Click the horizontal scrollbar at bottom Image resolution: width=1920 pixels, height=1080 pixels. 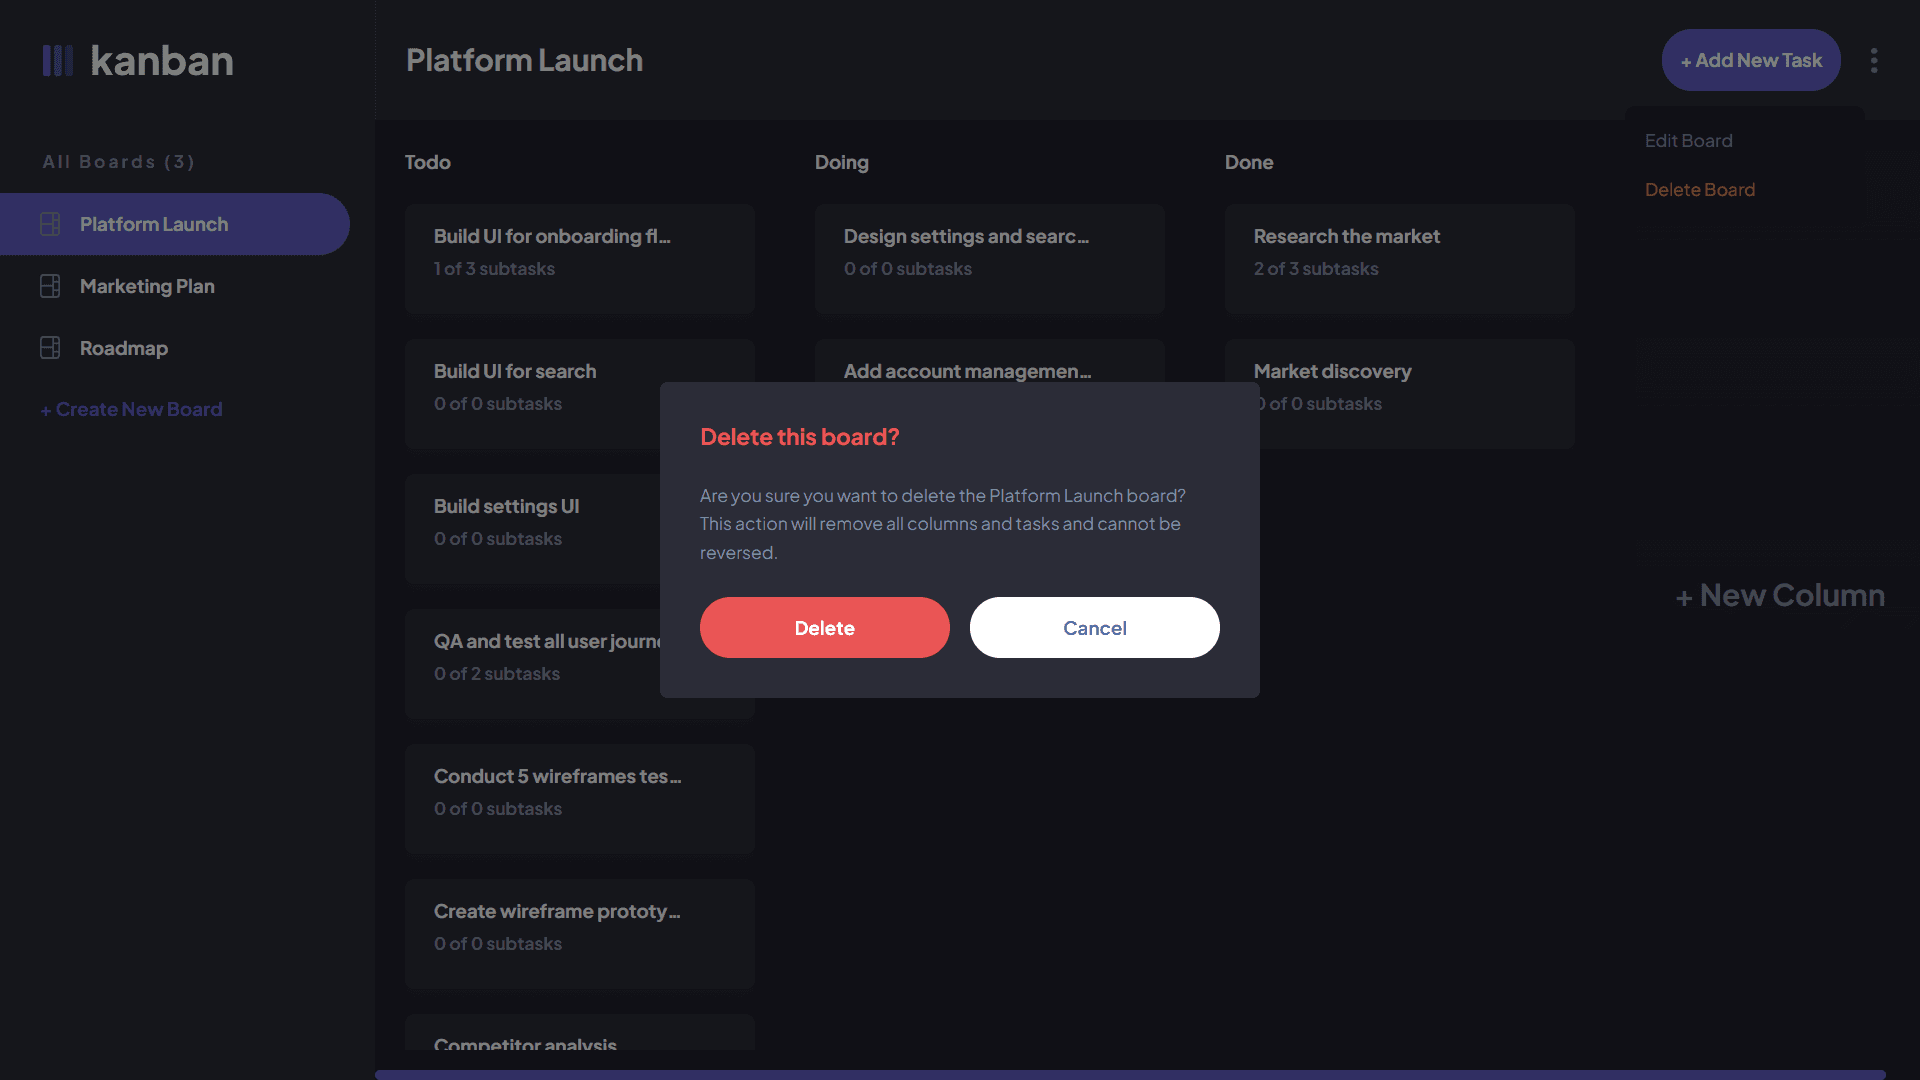point(1130,1074)
